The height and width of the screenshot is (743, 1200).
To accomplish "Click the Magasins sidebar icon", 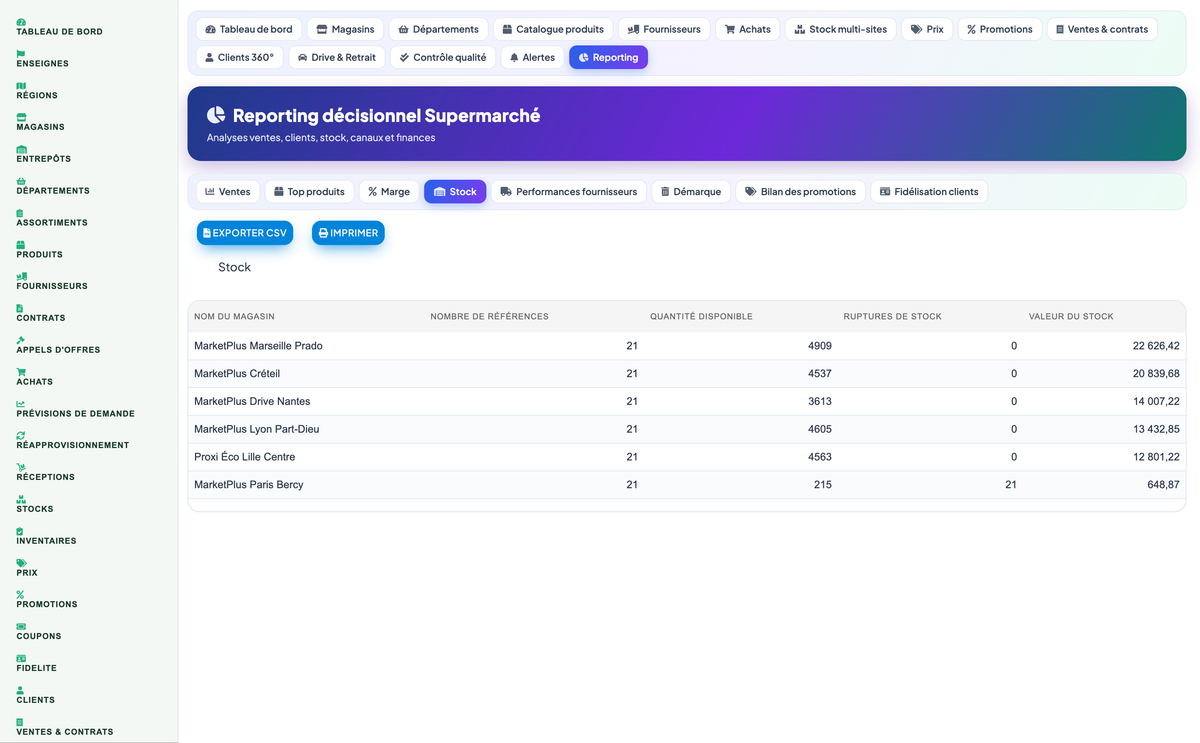I will (x=21, y=117).
